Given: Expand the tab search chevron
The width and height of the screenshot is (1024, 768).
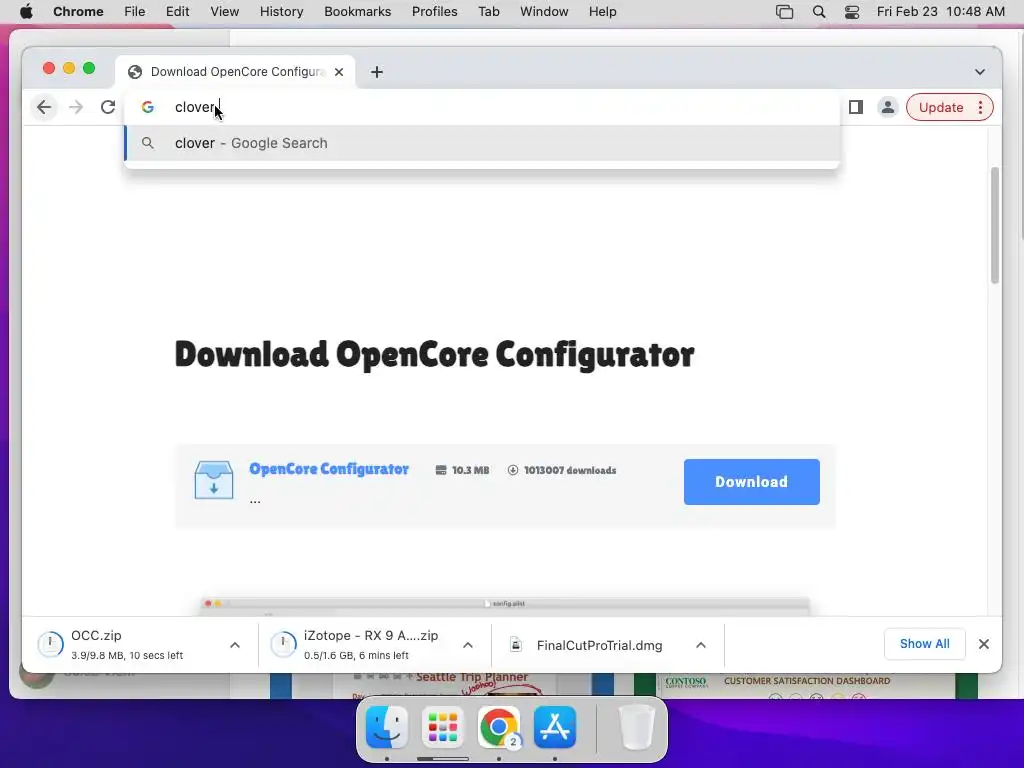Looking at the screenshot, I should (980, 72).
